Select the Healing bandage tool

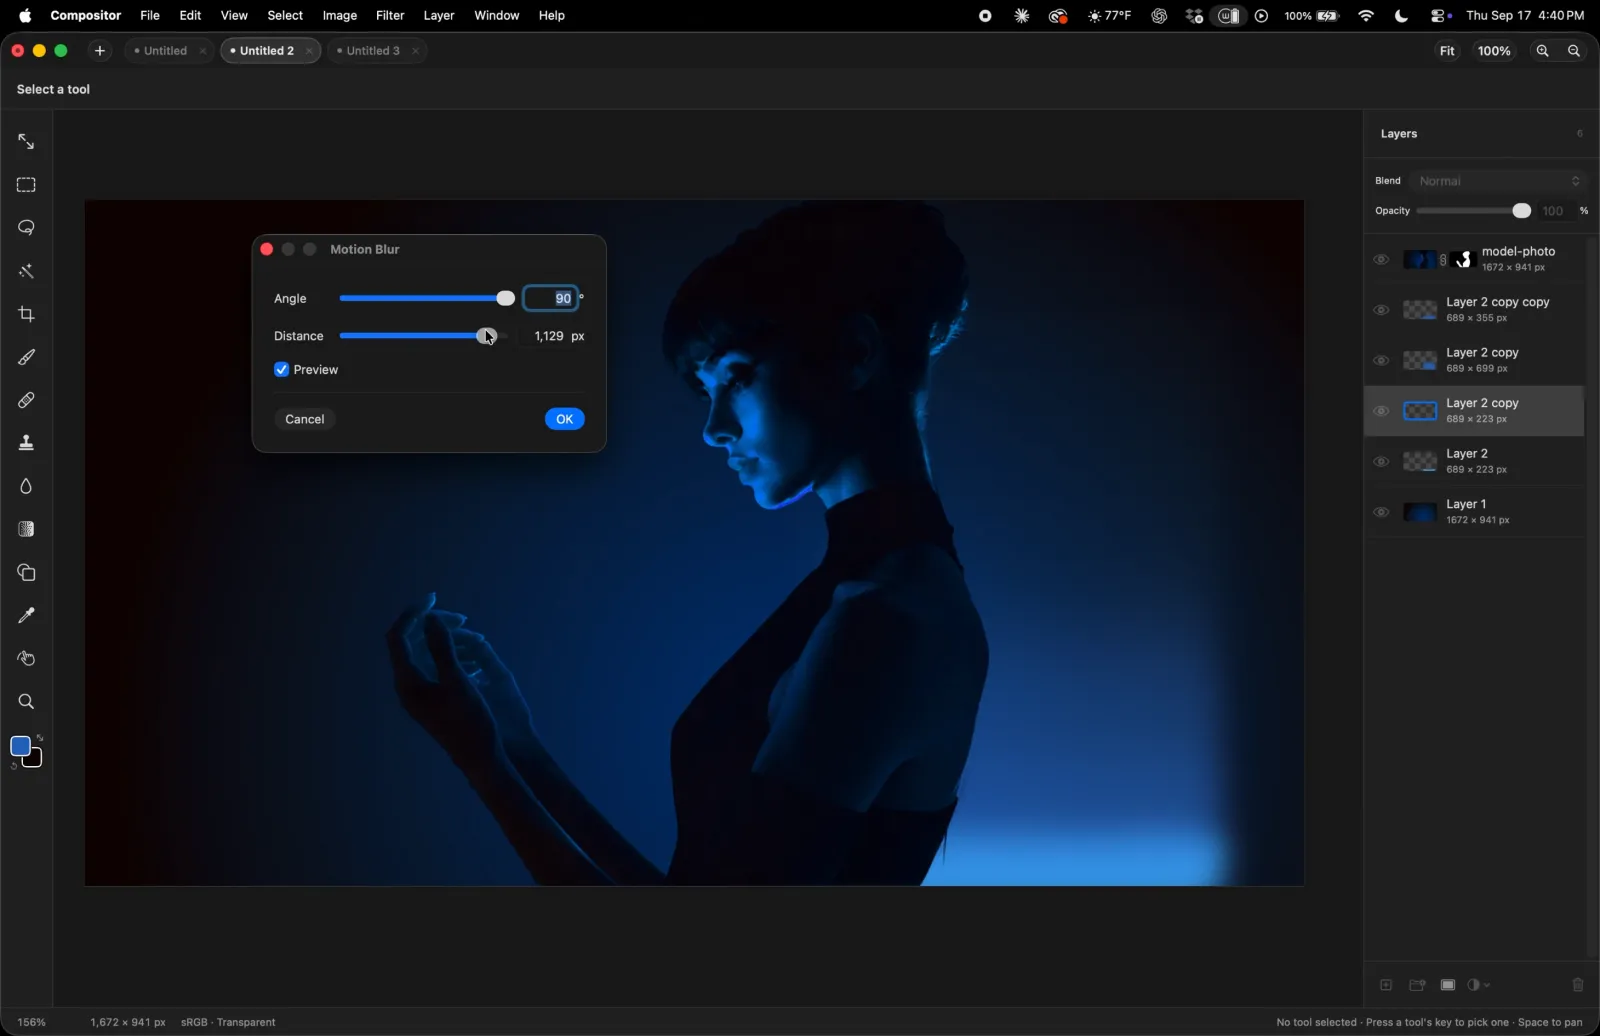tap(26, 400)
